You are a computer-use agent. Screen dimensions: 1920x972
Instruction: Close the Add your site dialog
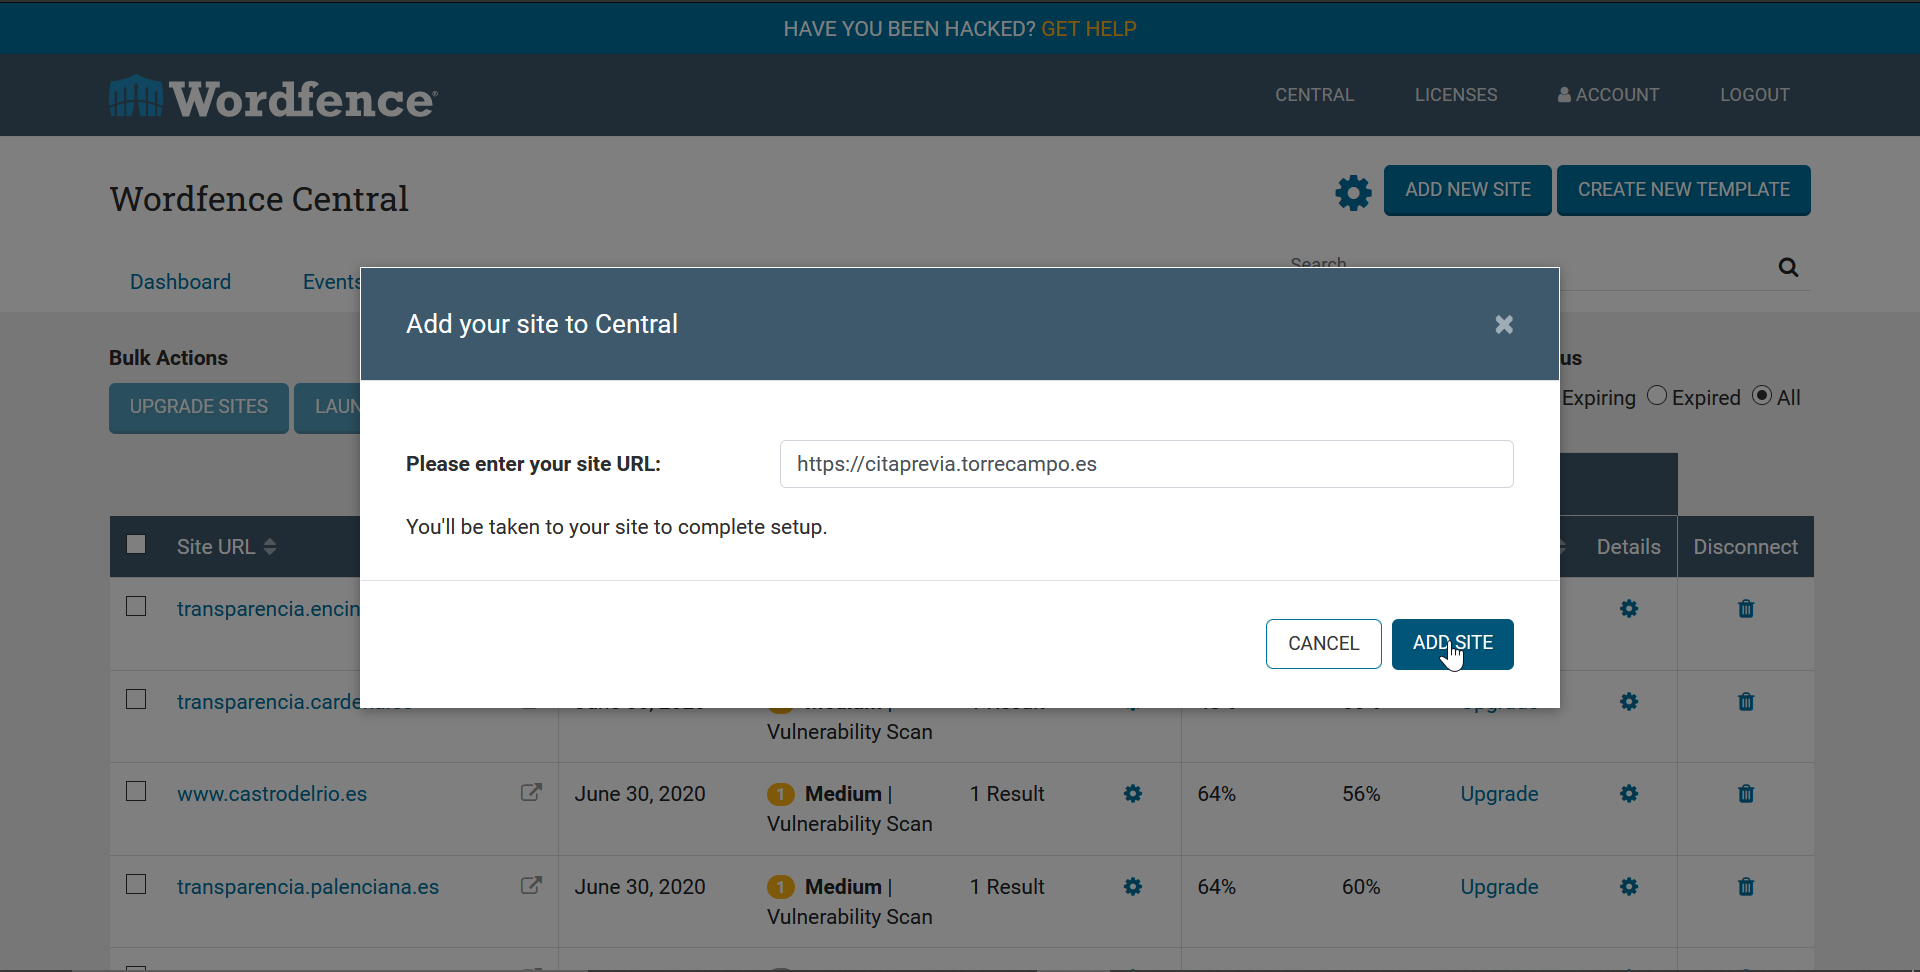[1503, 325]
